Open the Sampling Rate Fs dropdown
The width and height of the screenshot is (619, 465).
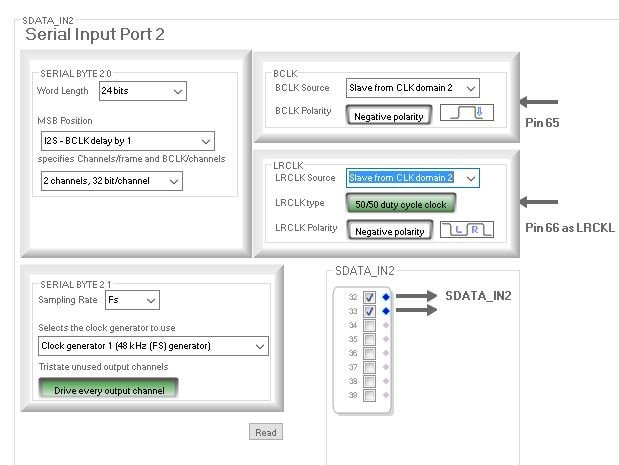coord(132,300)
